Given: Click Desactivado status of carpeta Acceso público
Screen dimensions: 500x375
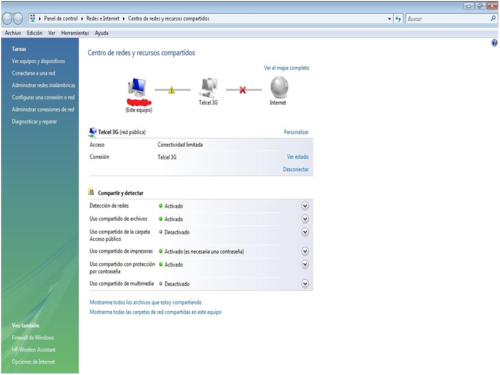Looking at the screenshot, I should (x=177, y=232).
